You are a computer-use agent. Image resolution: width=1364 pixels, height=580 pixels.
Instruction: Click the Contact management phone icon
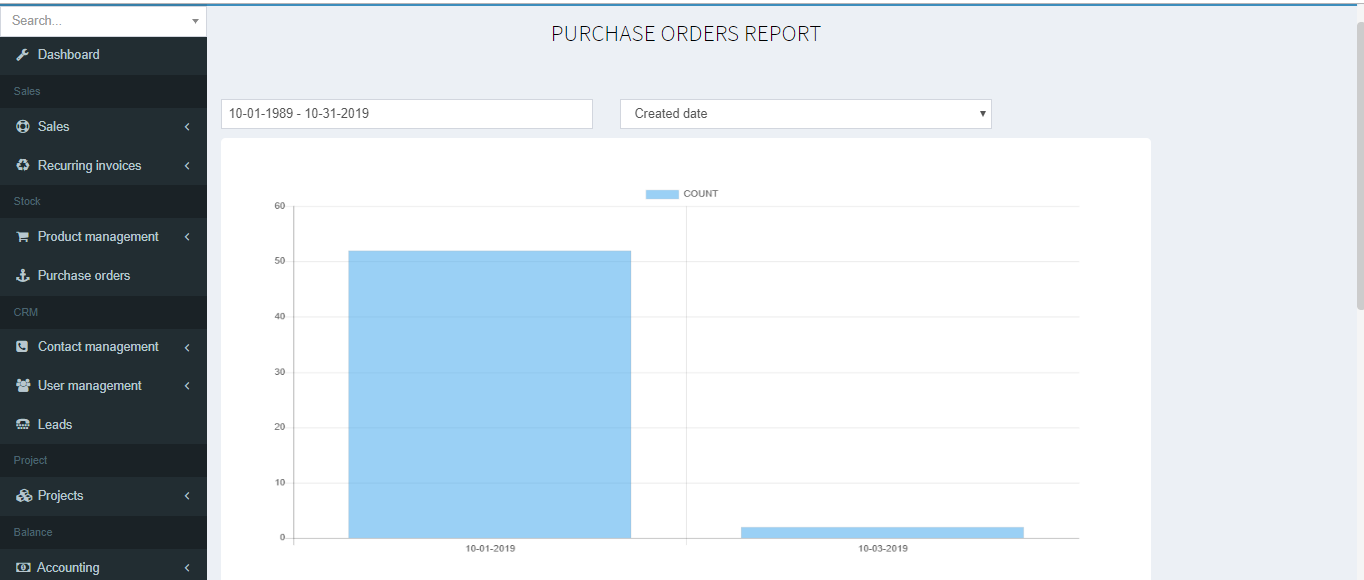(x=23, y=347)
